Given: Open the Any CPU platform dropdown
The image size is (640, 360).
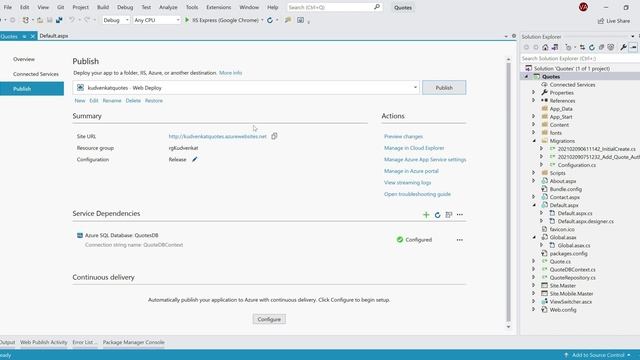Looking at the screenshot, I should 157,20.
